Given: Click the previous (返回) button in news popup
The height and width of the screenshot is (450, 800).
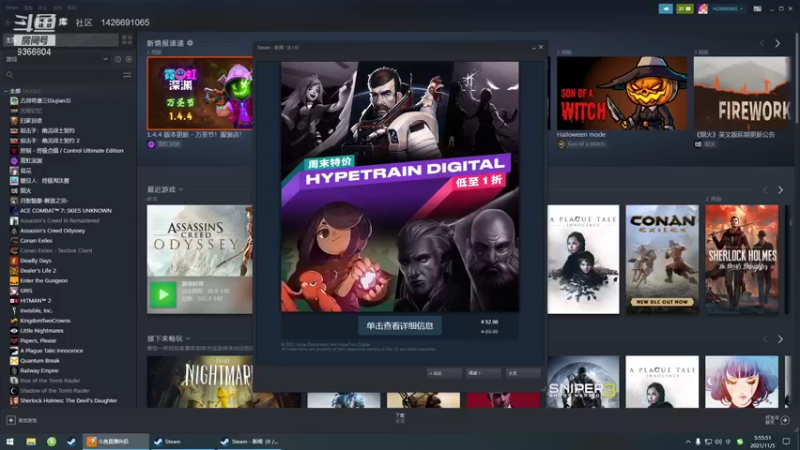Looking at the screenshot, I should click(444, 373).
